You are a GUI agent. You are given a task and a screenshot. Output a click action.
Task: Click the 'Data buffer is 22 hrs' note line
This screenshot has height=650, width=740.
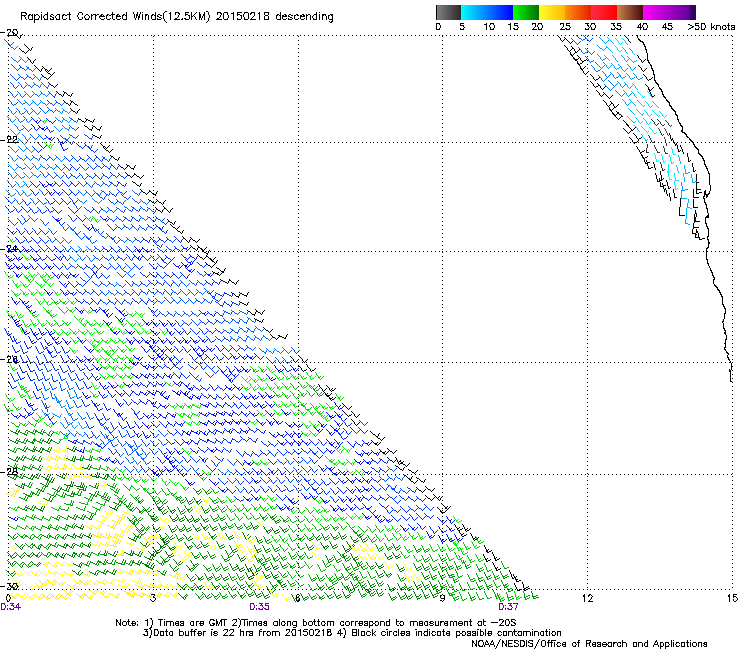coord(352,633)
